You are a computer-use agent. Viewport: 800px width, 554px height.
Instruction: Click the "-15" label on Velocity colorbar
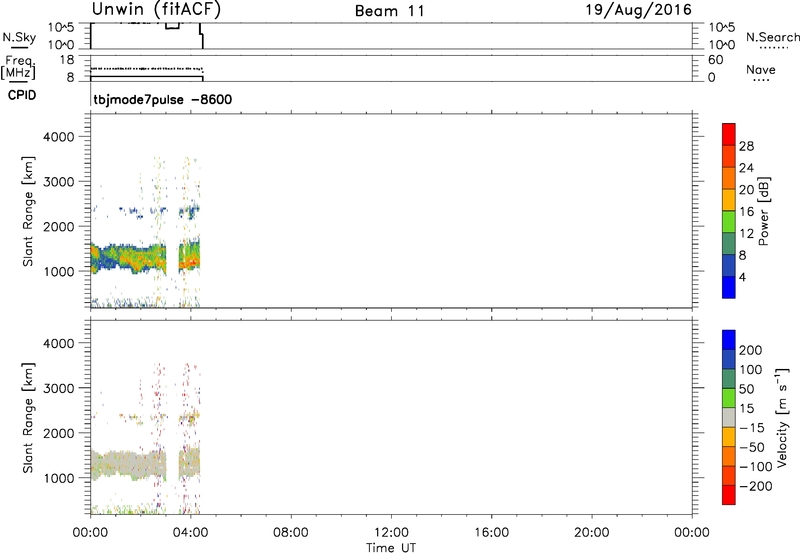coord(752,428)
